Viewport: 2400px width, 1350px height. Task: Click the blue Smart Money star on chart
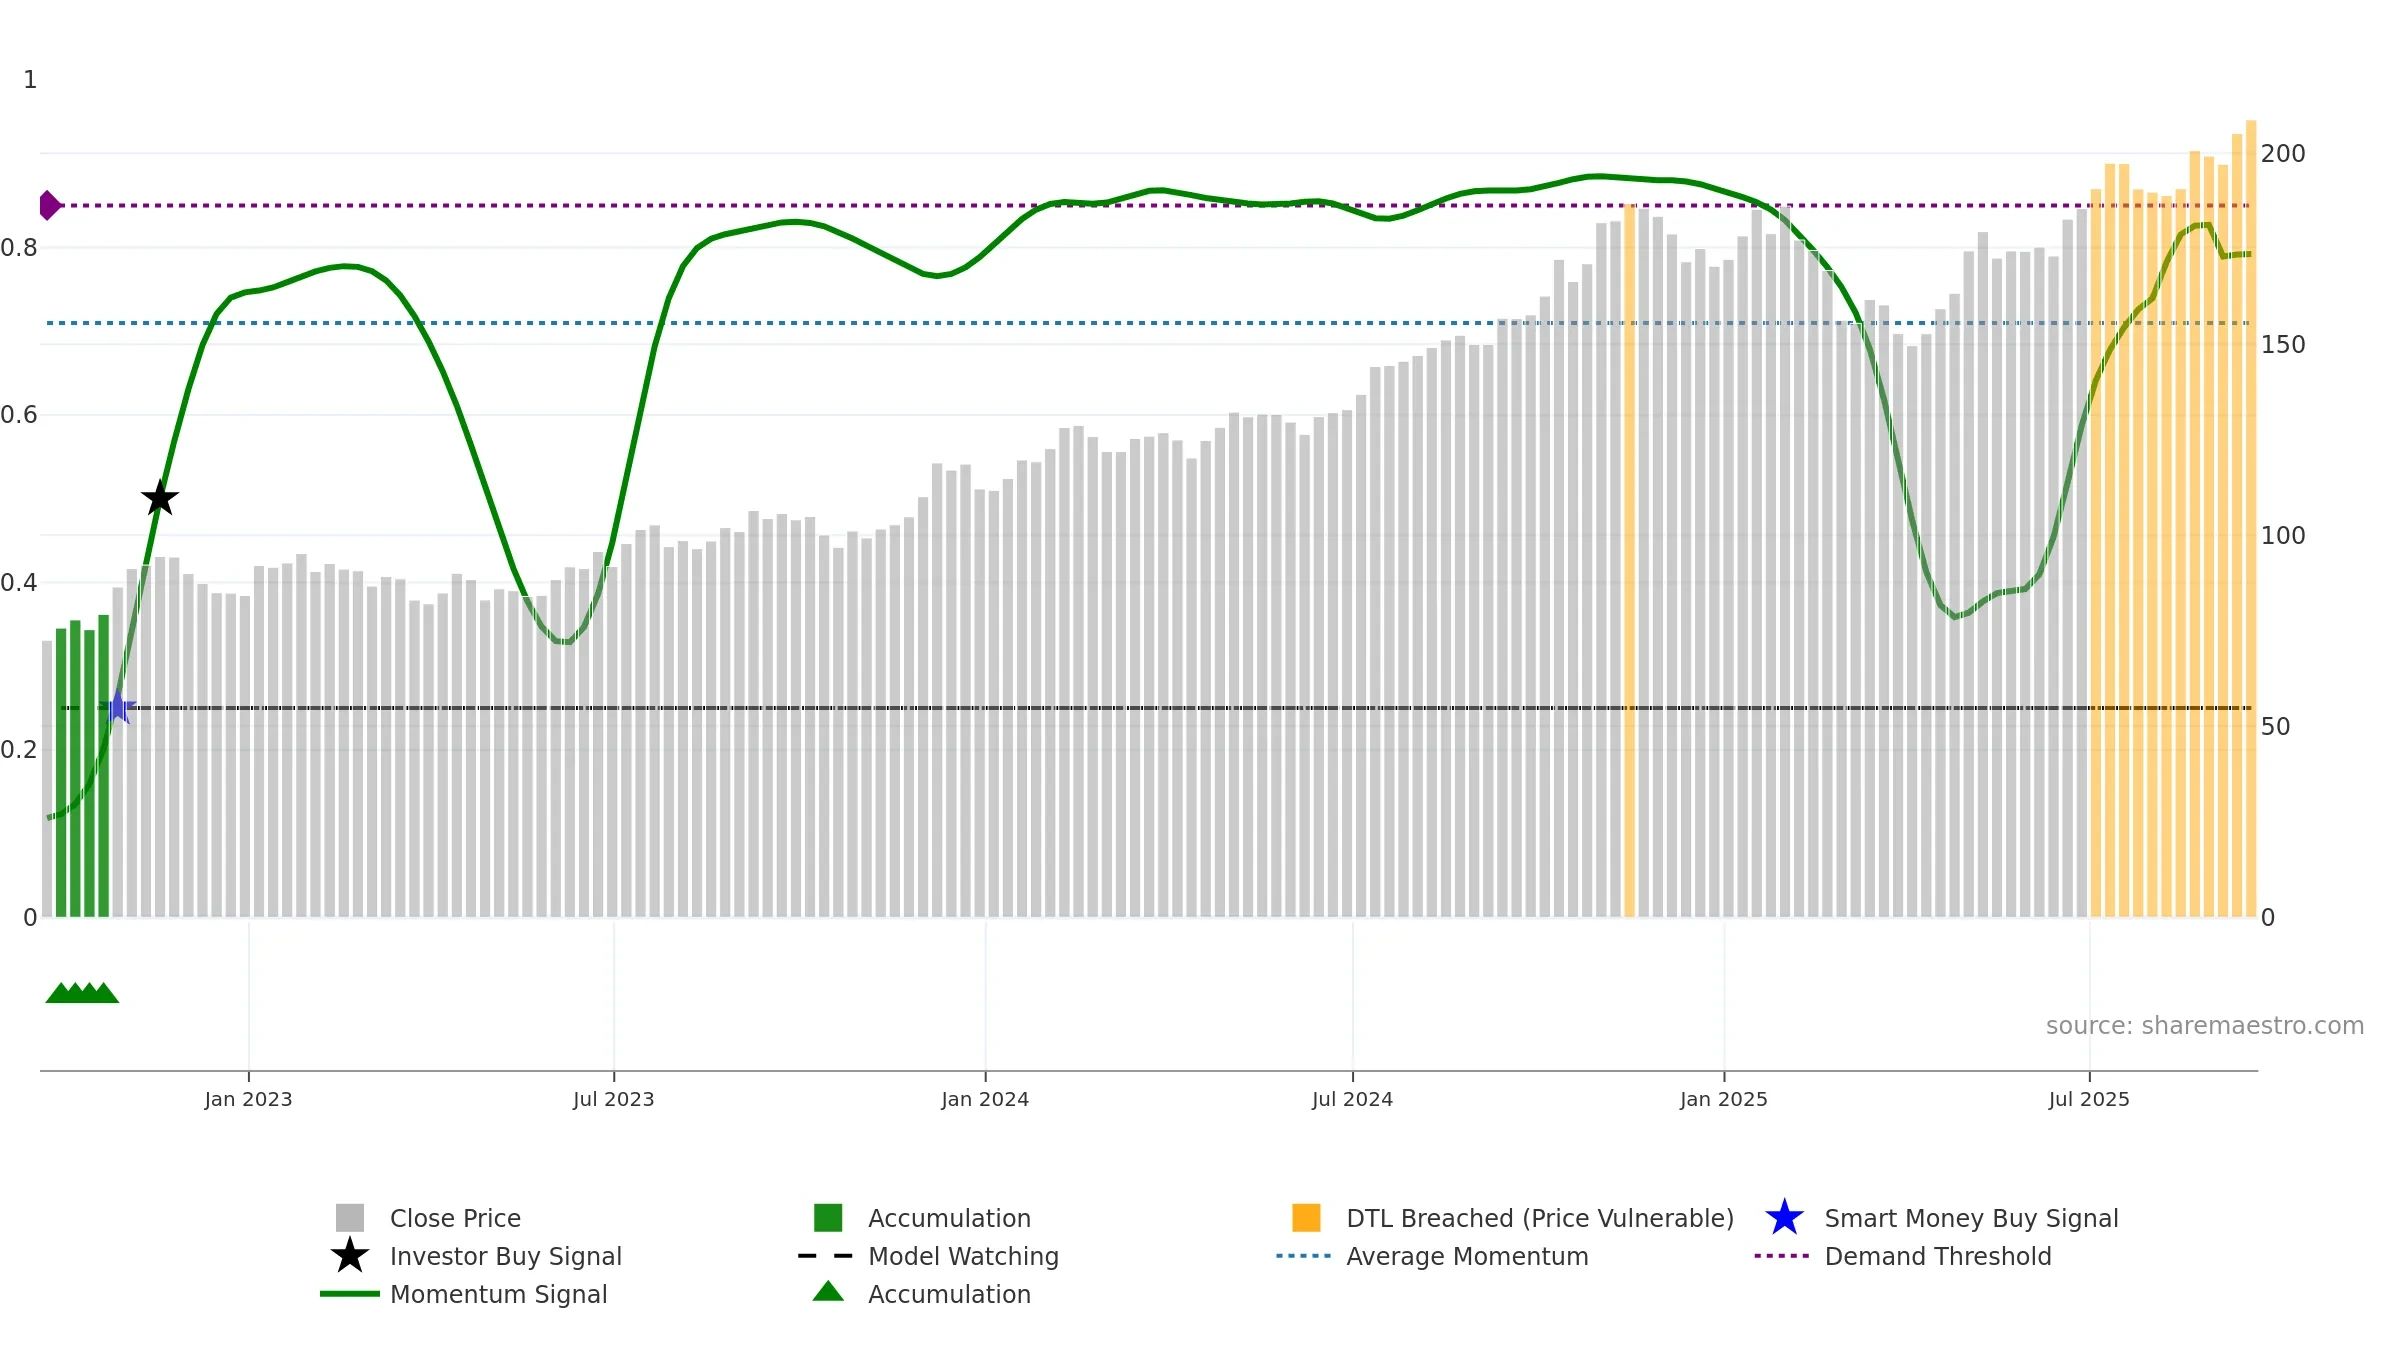click(x=118, y=707)
